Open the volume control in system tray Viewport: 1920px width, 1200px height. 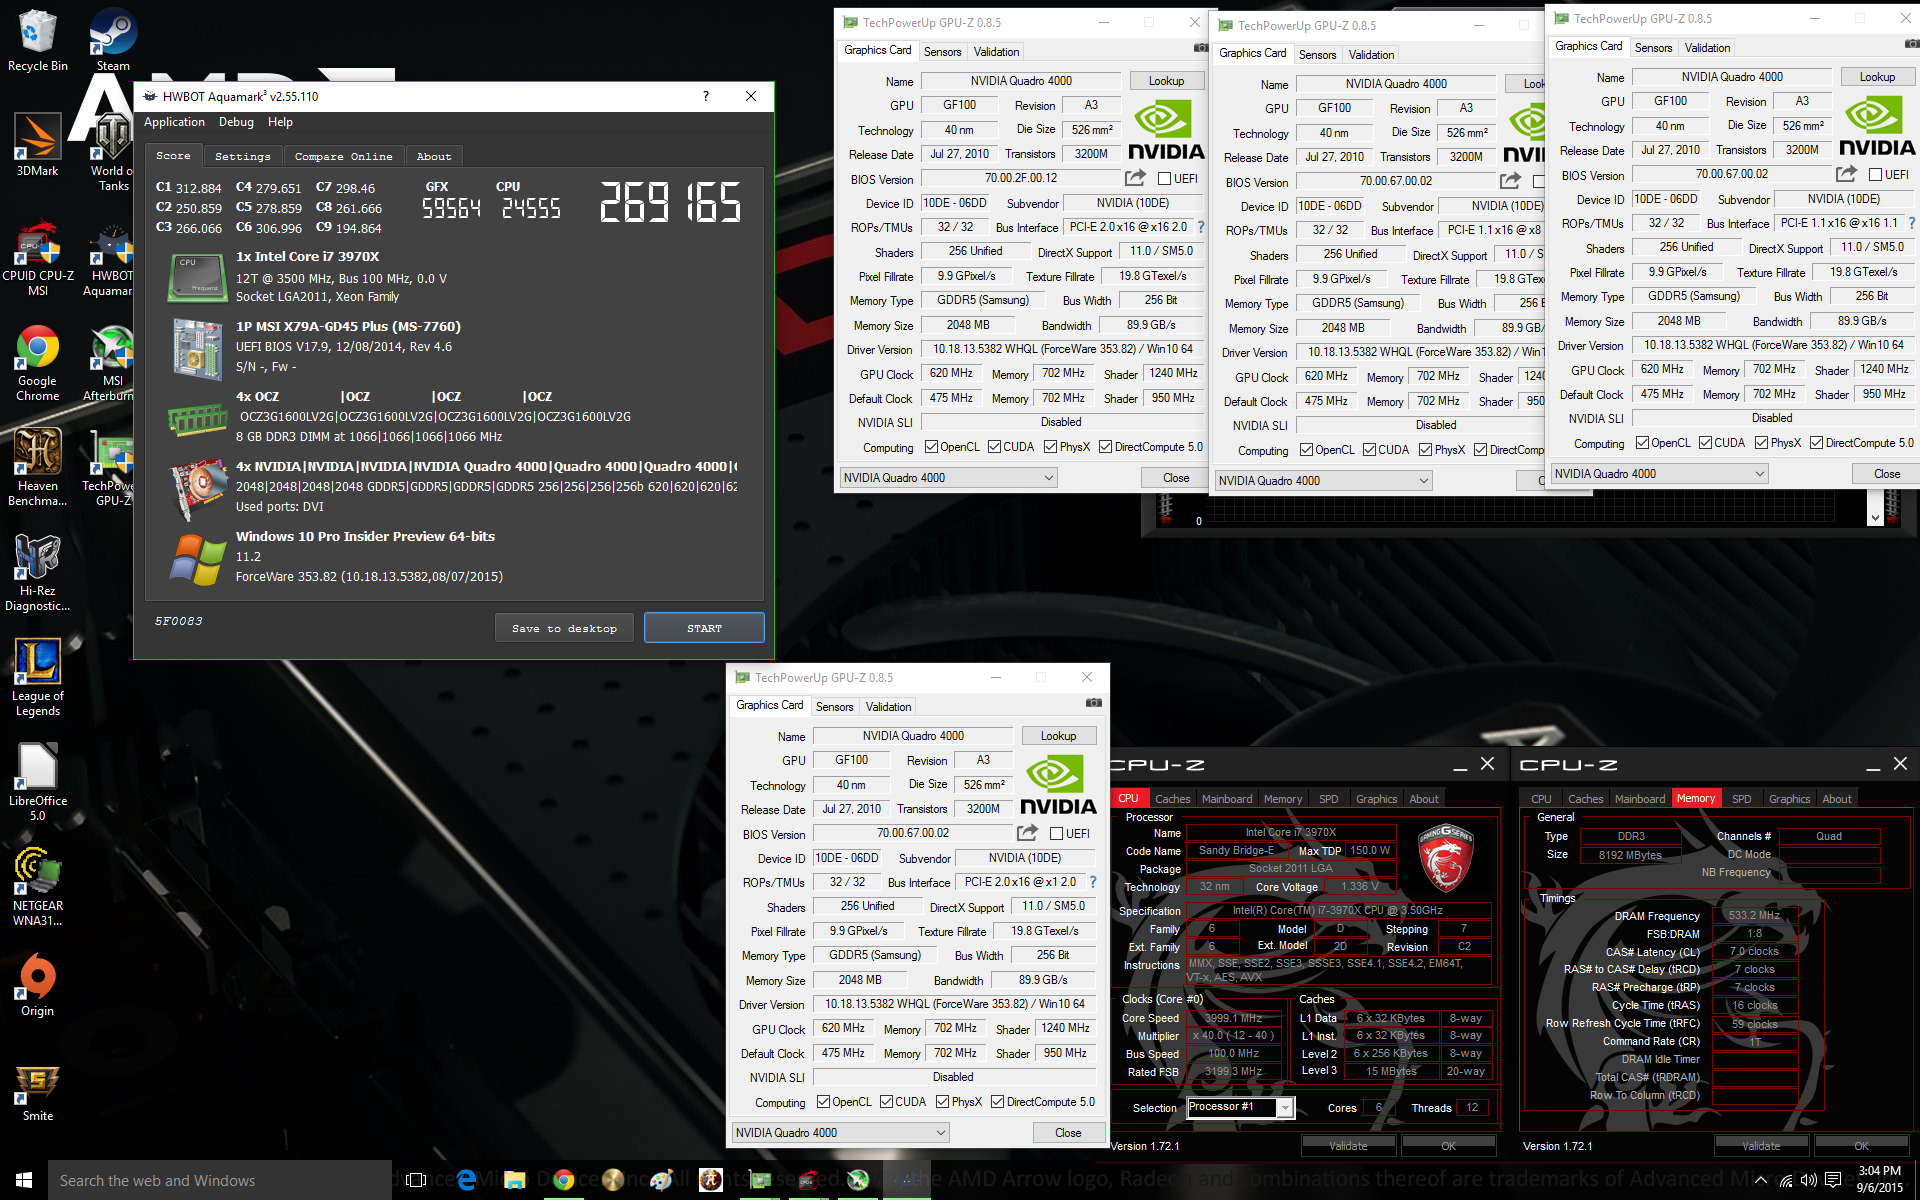[x=1808, y=1180]
